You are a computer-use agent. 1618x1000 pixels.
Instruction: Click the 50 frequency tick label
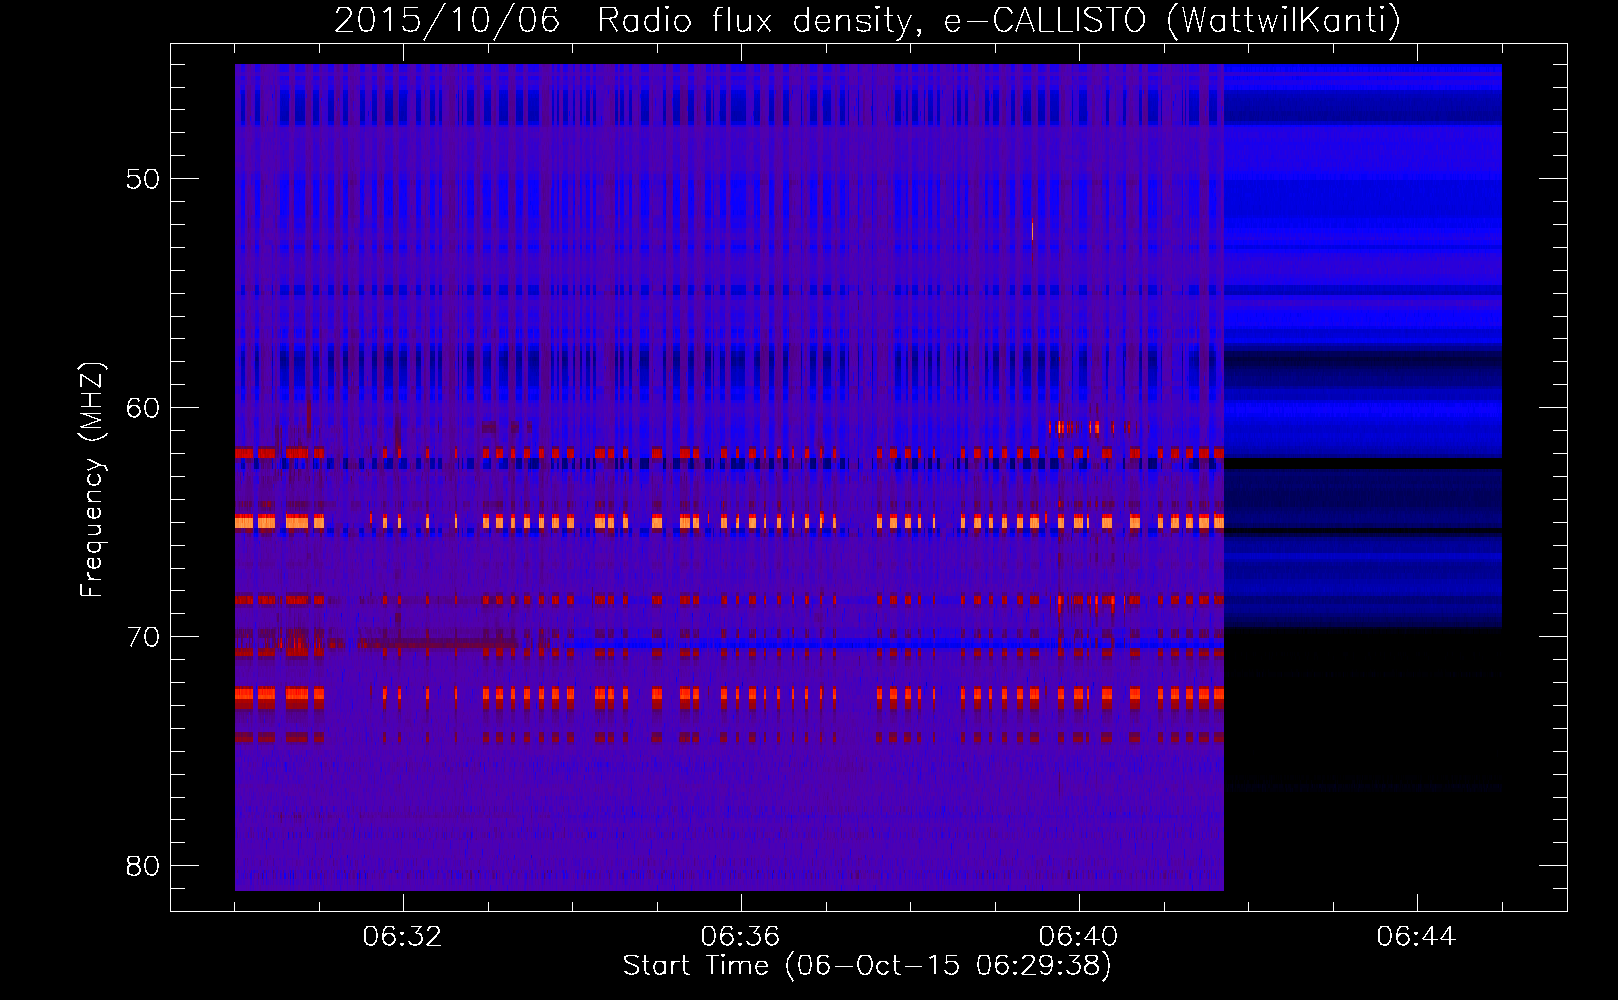pyautogui.click(x=144, y=180)
